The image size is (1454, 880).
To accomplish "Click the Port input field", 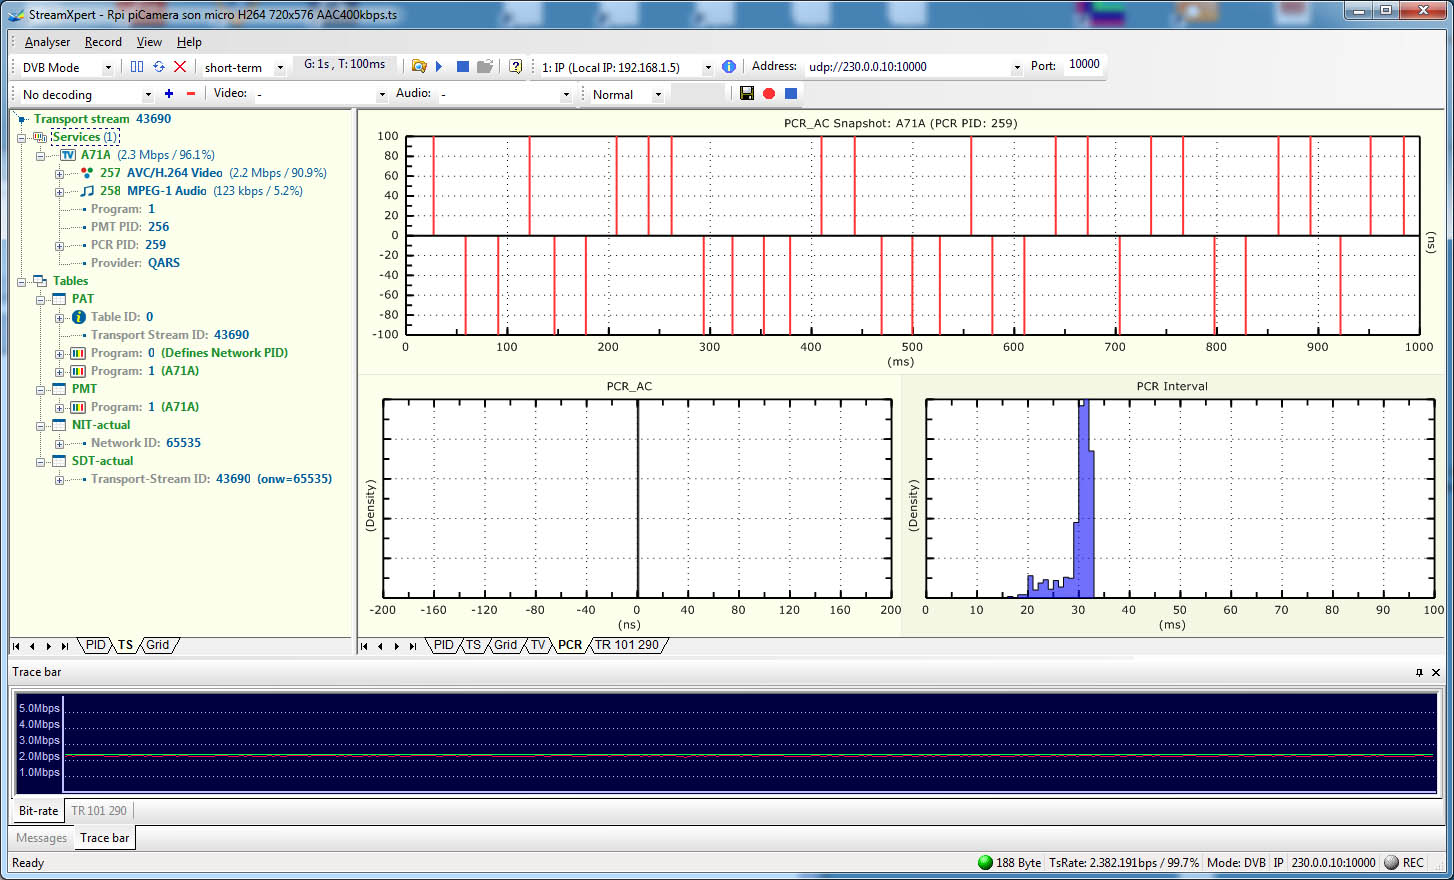I will (1084, 65).
